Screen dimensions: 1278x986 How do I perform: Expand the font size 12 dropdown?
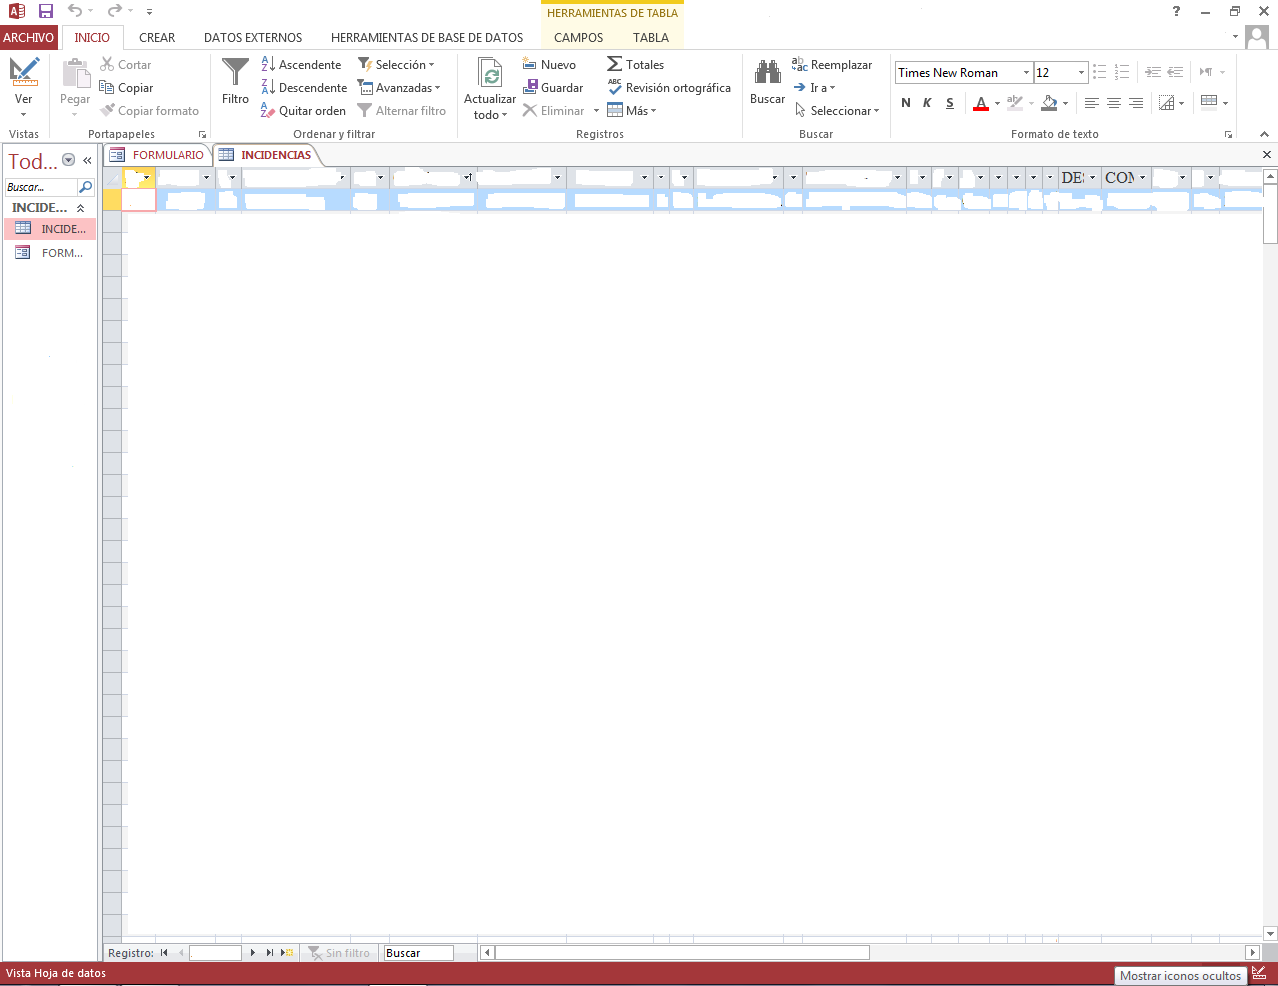pos(1081,73)
